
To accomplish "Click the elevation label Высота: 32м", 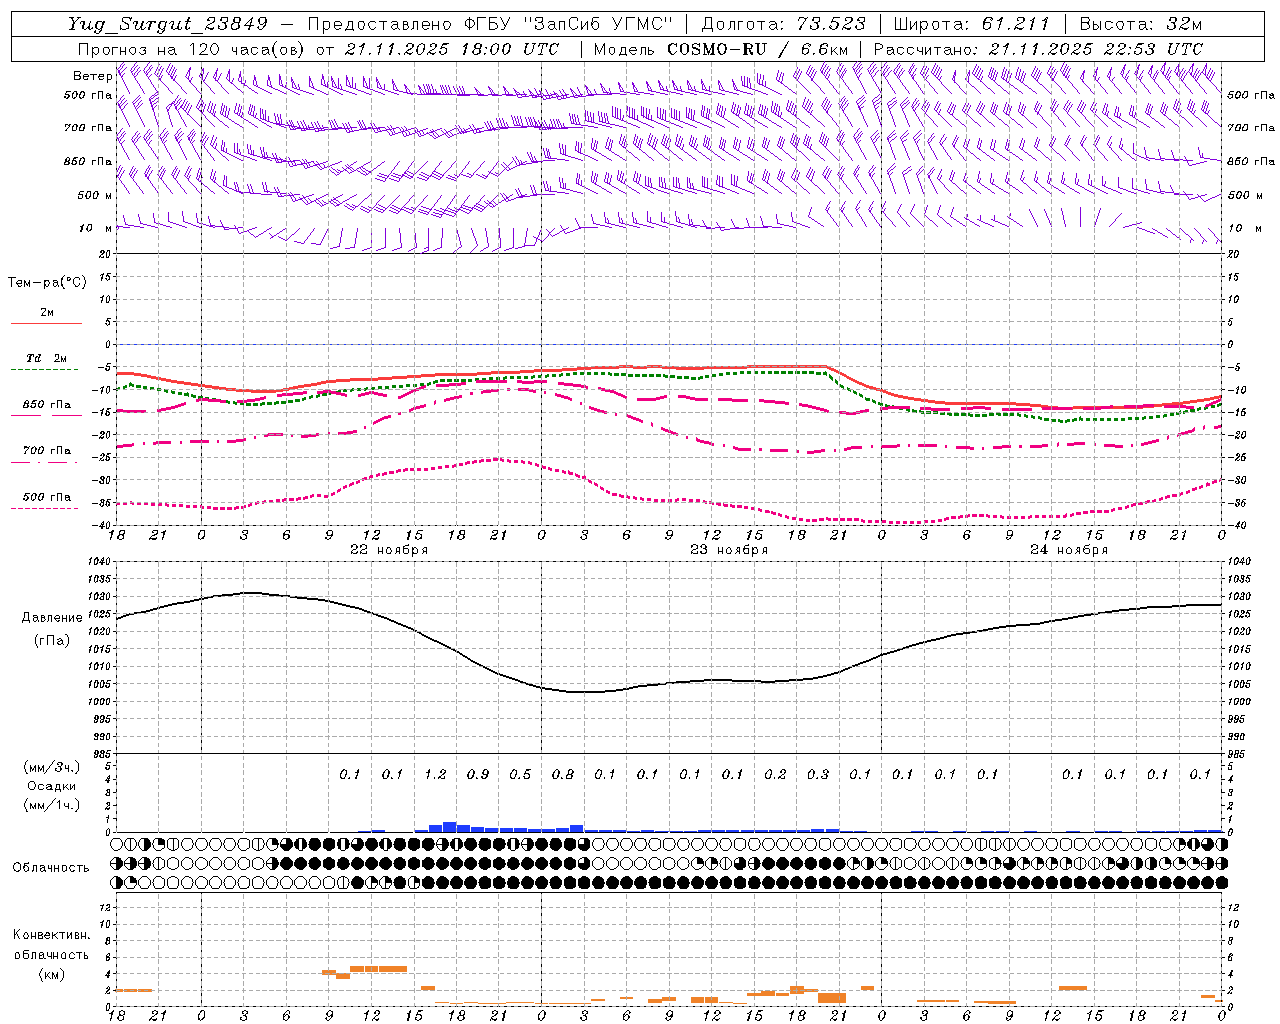I will pos(1140,24).
